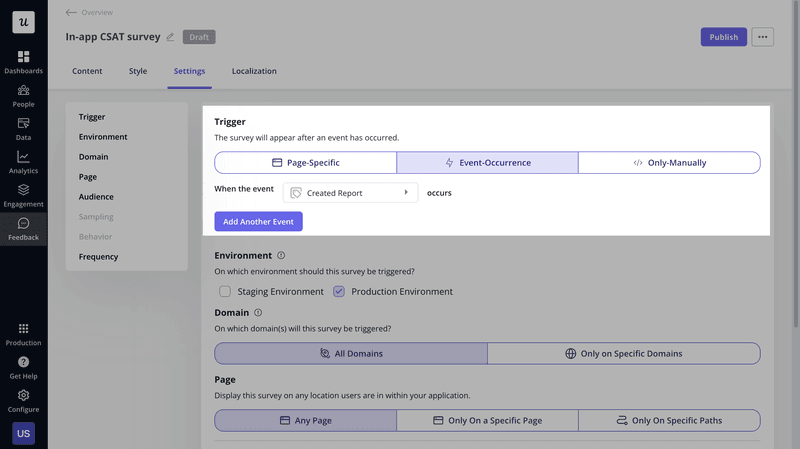Jump to Behavior in side menu
800x449 pixels.
pos(95,236)
